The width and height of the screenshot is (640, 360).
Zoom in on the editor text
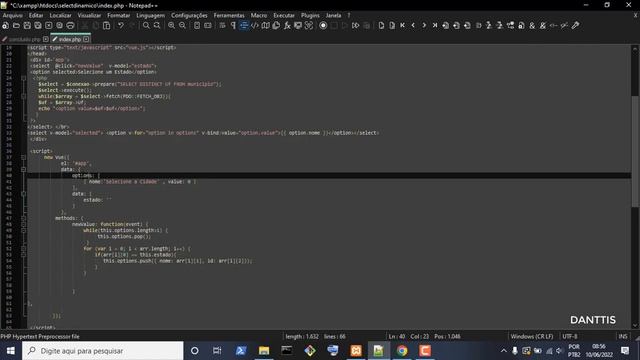tap(171, 25)
